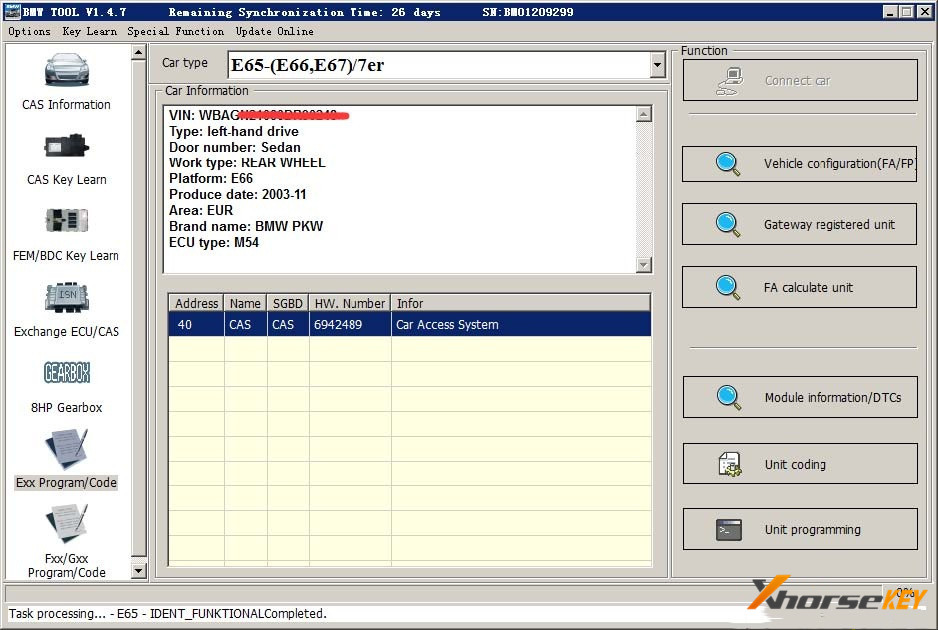Open the Options menu
Image resolution: width=938 pixels, height=630 pixels.
[29, 31]
